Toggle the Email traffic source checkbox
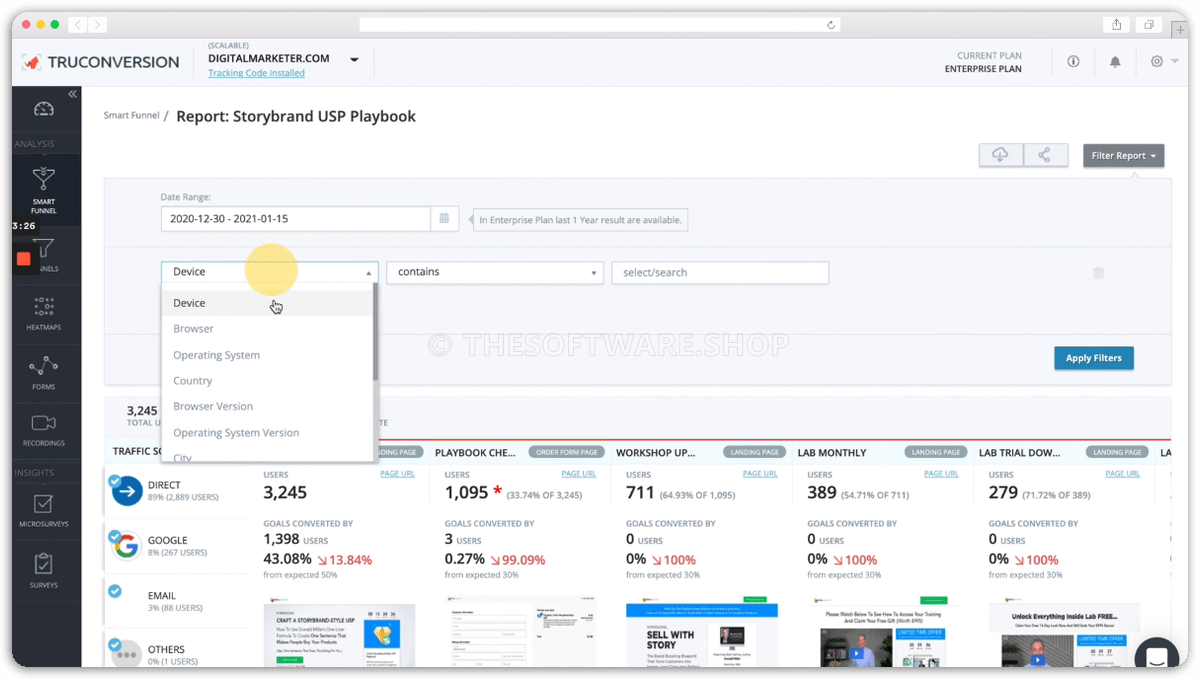The image size is (1200, 679). click(x=115, y=591)
